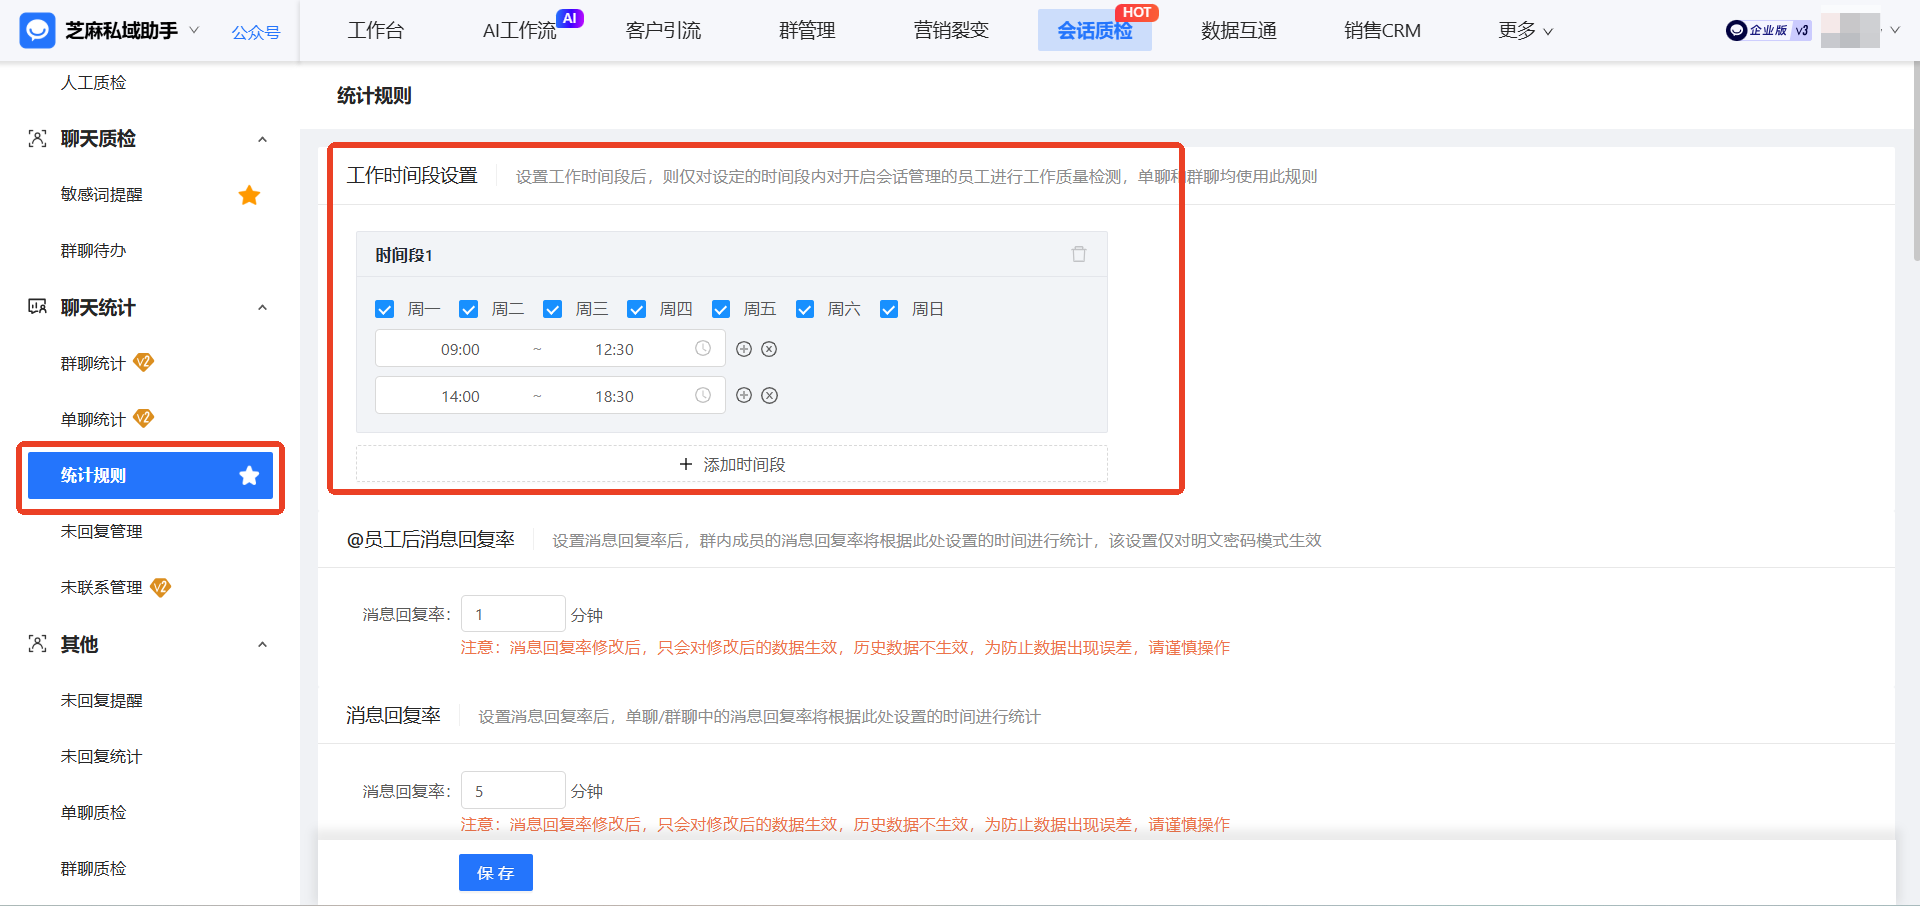Screen dimensions: 1920x906
Task: Click the remove icon beside the 14:00 time row
Action: [769, 395]
